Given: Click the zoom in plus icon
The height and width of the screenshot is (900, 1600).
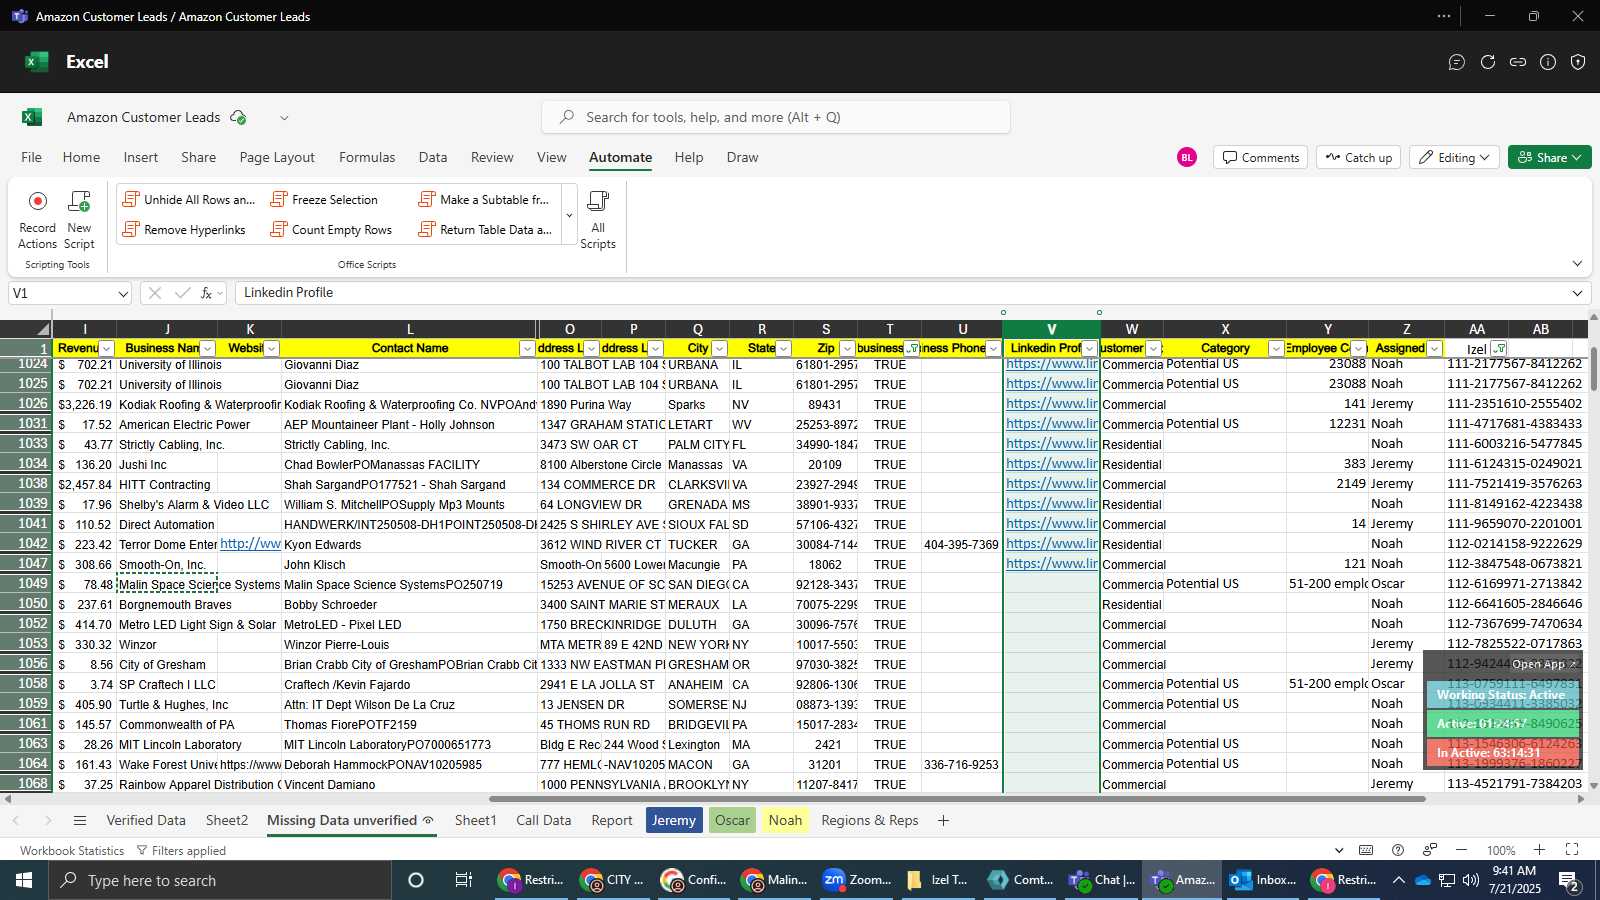Looking at the screenshot, I should coord(1539,850).
